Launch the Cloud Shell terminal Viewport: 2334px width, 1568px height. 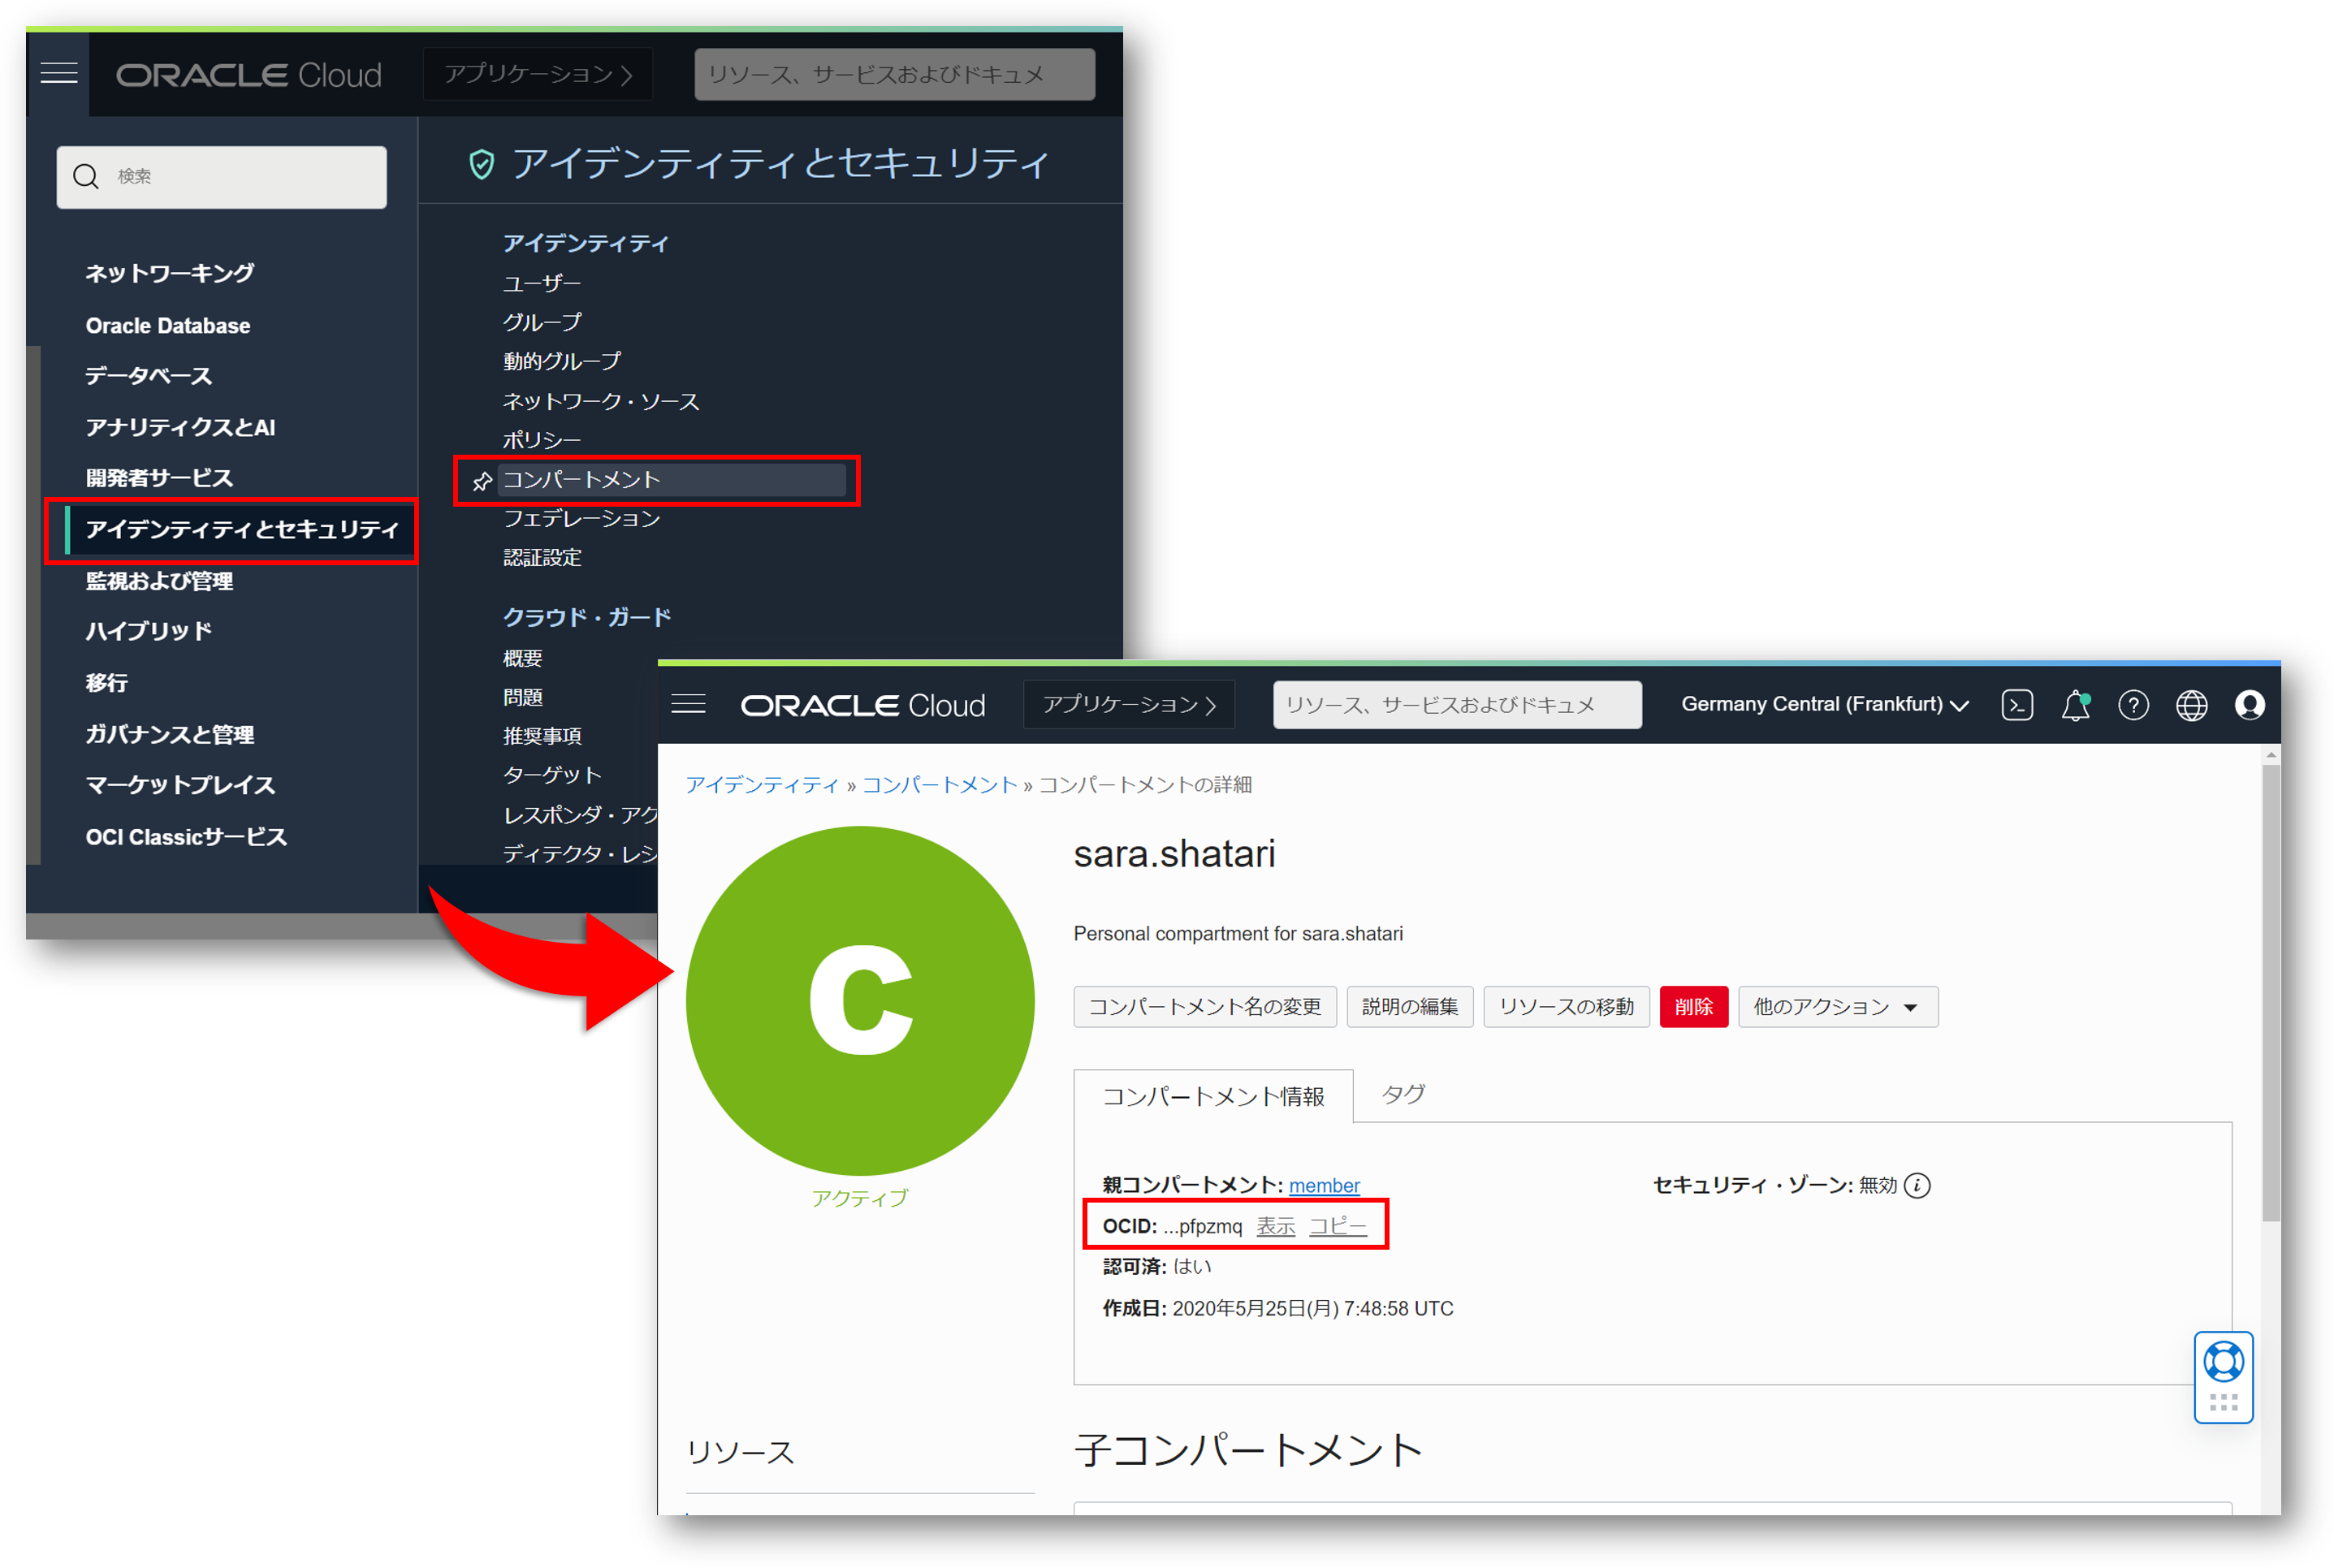coord(2017,705)
